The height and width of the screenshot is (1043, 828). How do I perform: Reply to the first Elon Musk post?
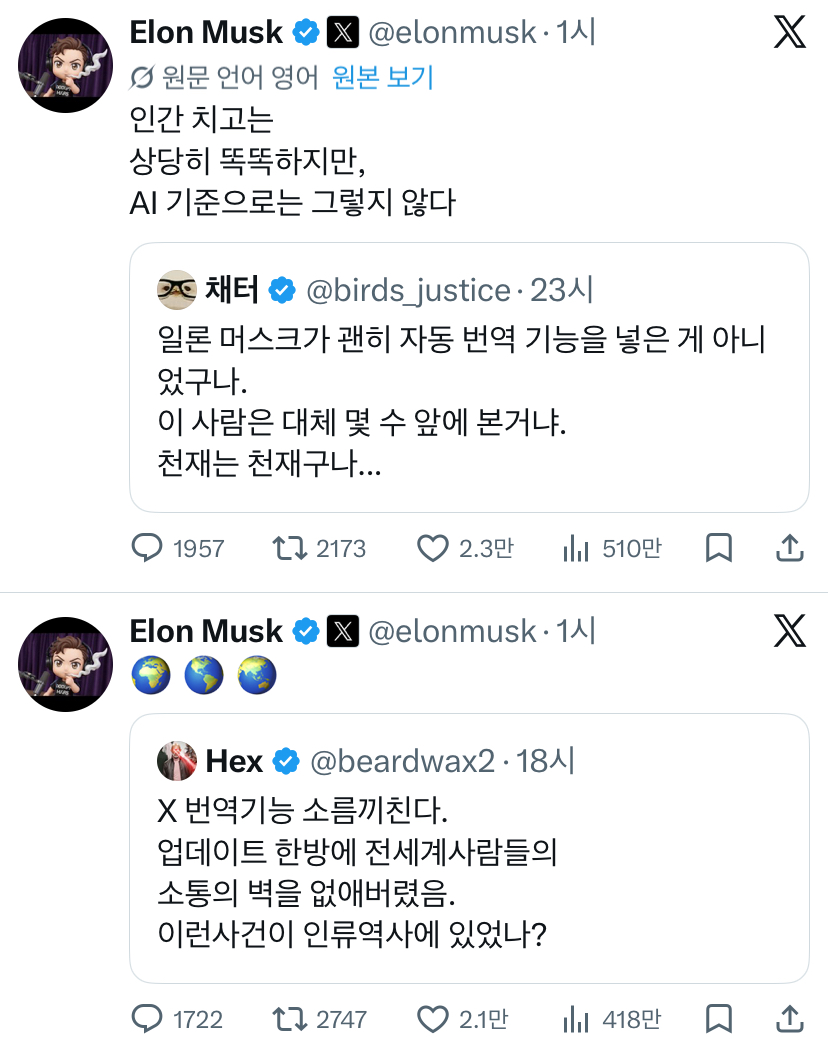point(148,548)
